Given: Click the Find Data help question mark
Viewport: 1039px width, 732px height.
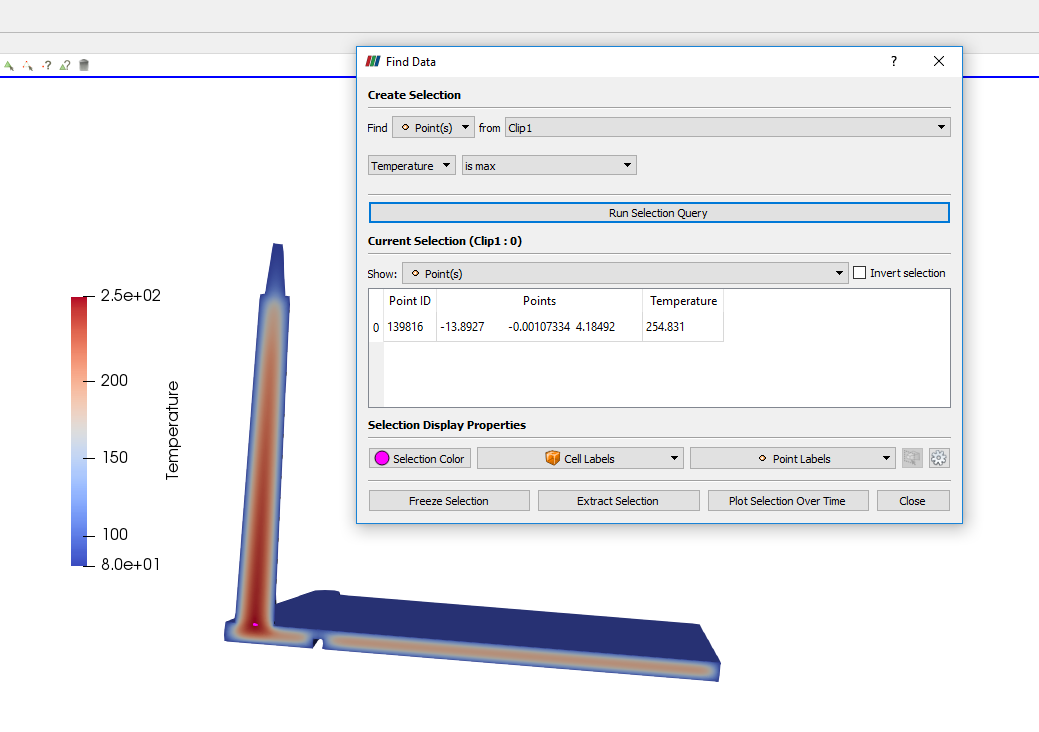Looking at the screenshot, I should click(893, 61).
